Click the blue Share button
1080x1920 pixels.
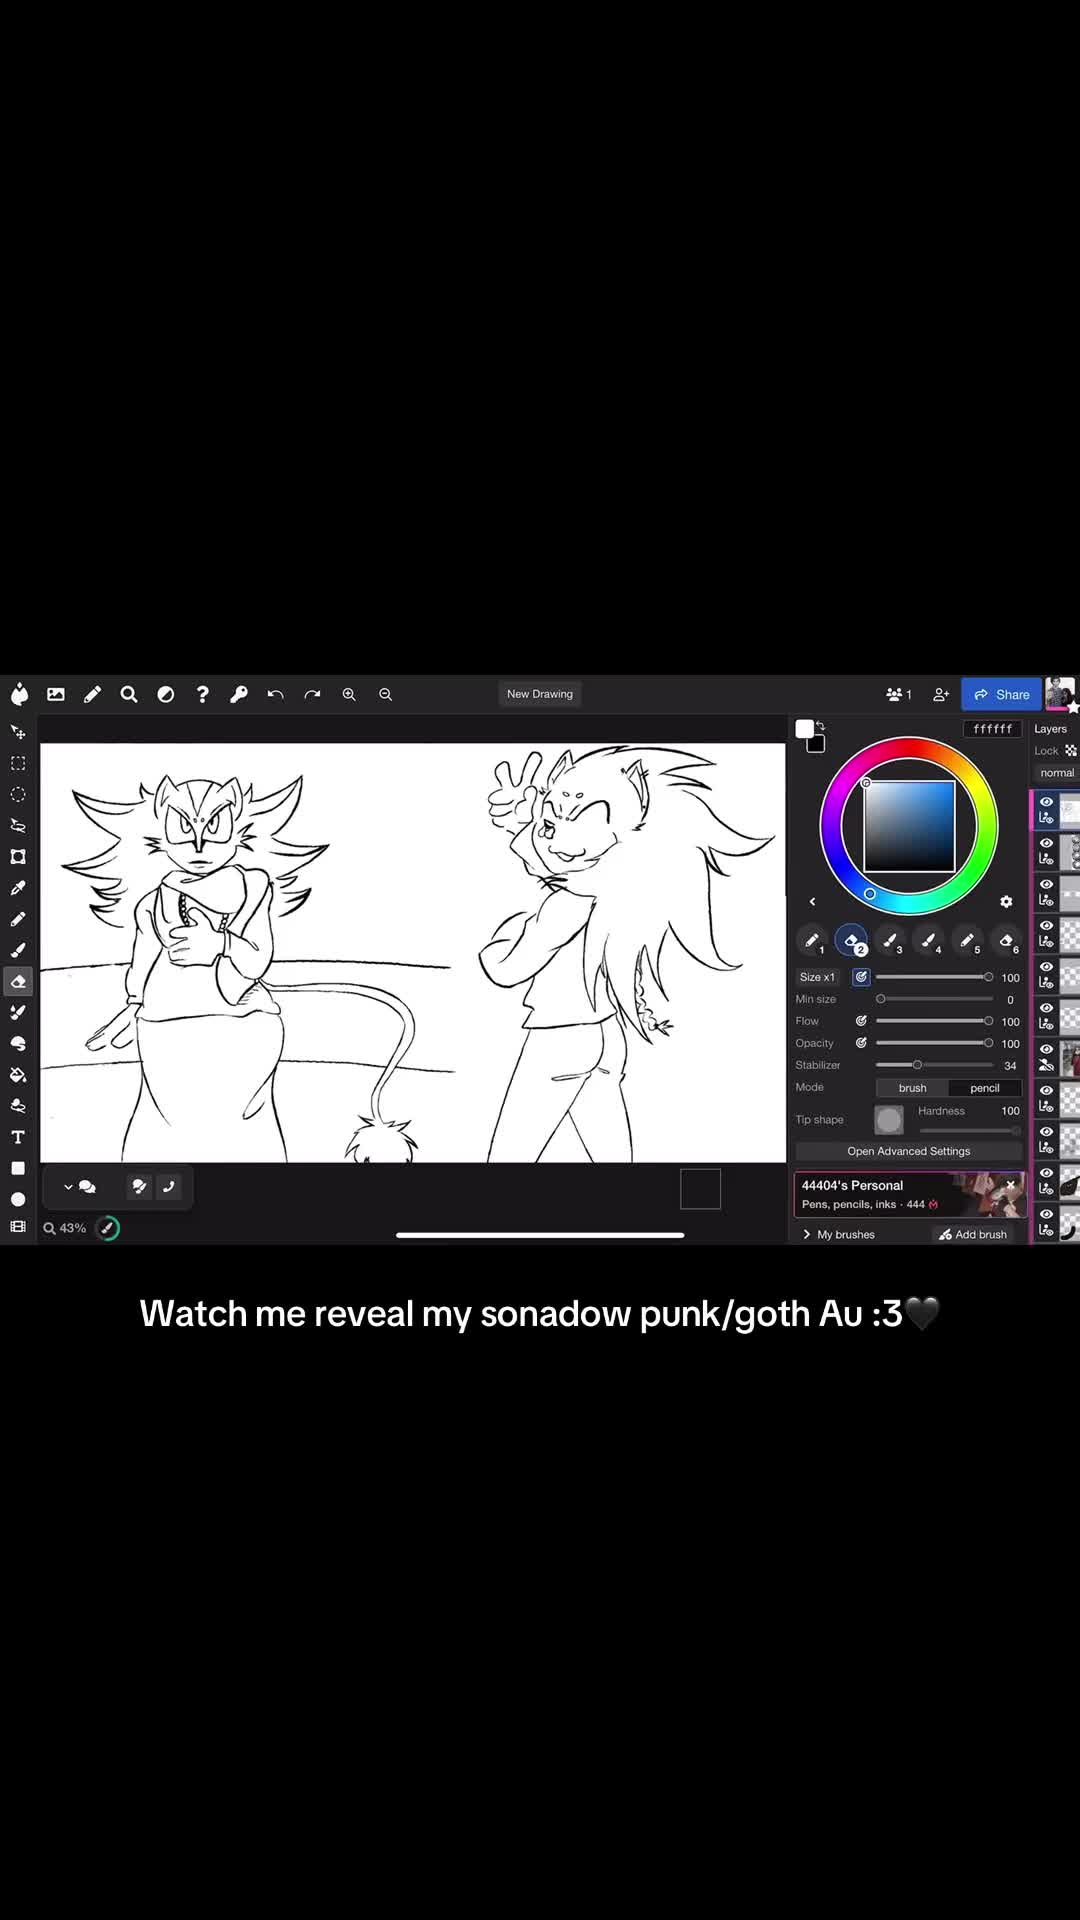(1002, 694)
